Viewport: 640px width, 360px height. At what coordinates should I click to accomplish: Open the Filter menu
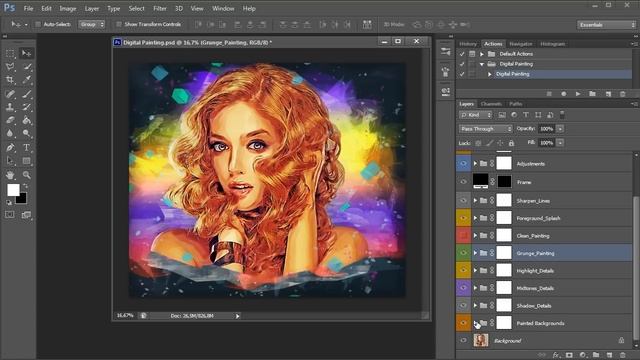(160, 8)
